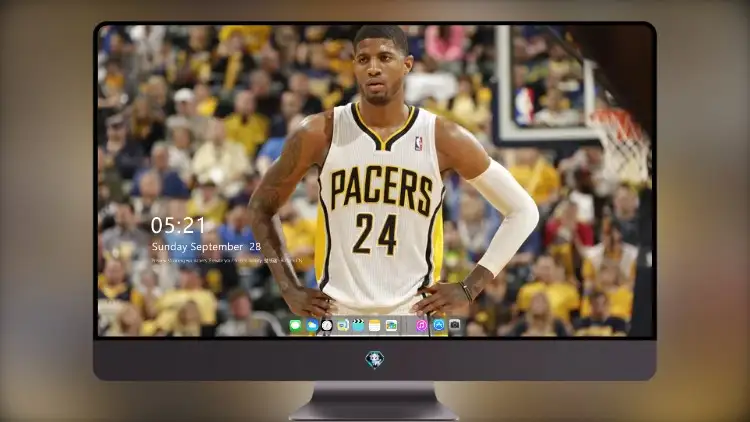Open the photo gallery icon in the dock

(391, 326)
